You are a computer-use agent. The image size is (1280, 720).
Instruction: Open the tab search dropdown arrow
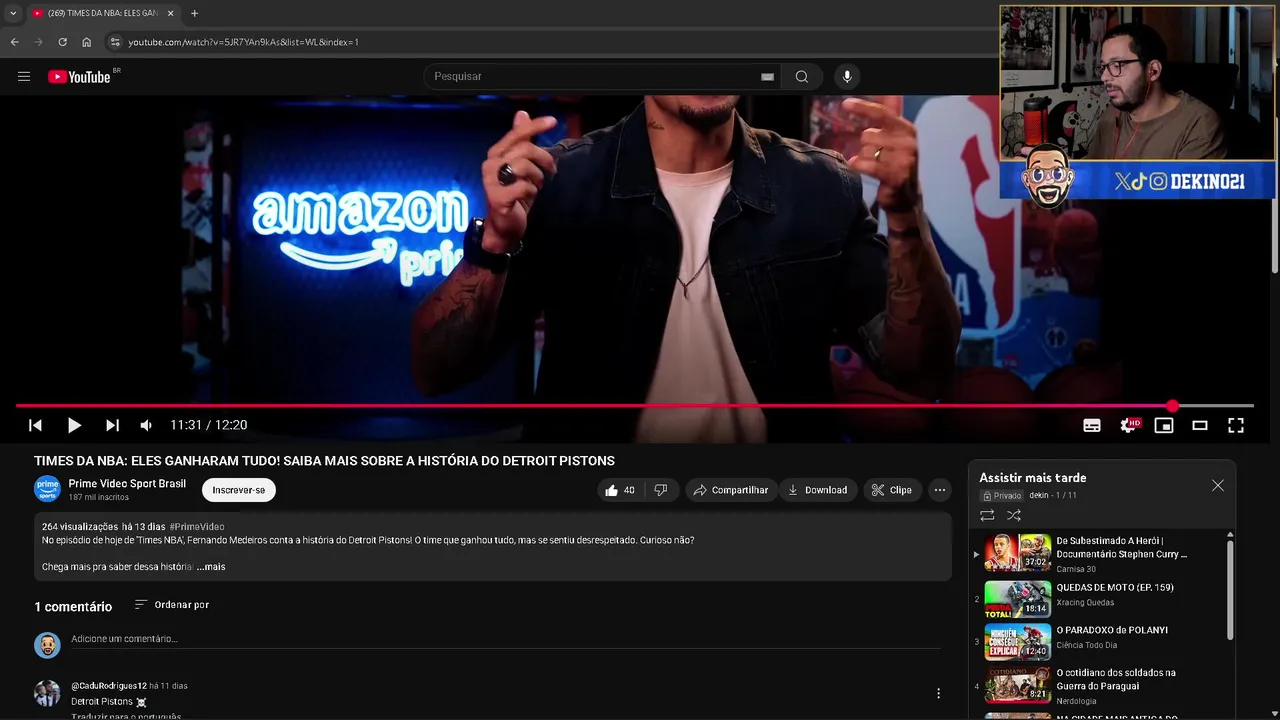pyautogui.click(x=13, y=13)
